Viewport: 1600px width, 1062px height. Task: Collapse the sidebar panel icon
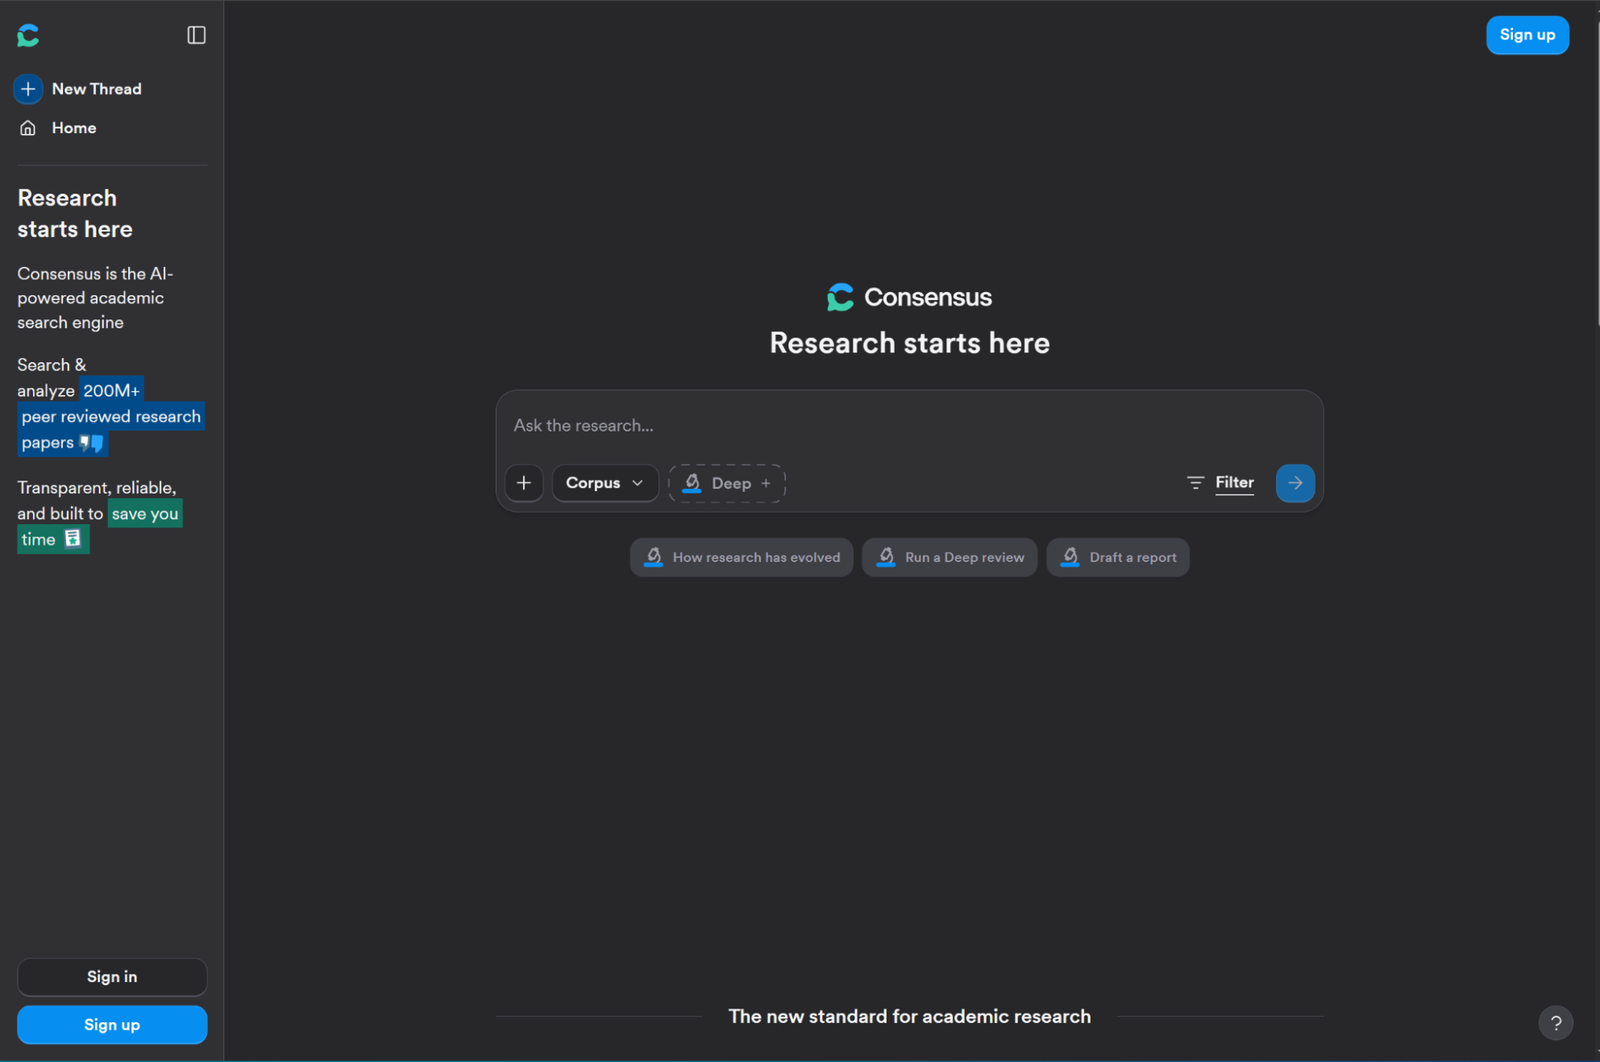(x=196, y=36)
